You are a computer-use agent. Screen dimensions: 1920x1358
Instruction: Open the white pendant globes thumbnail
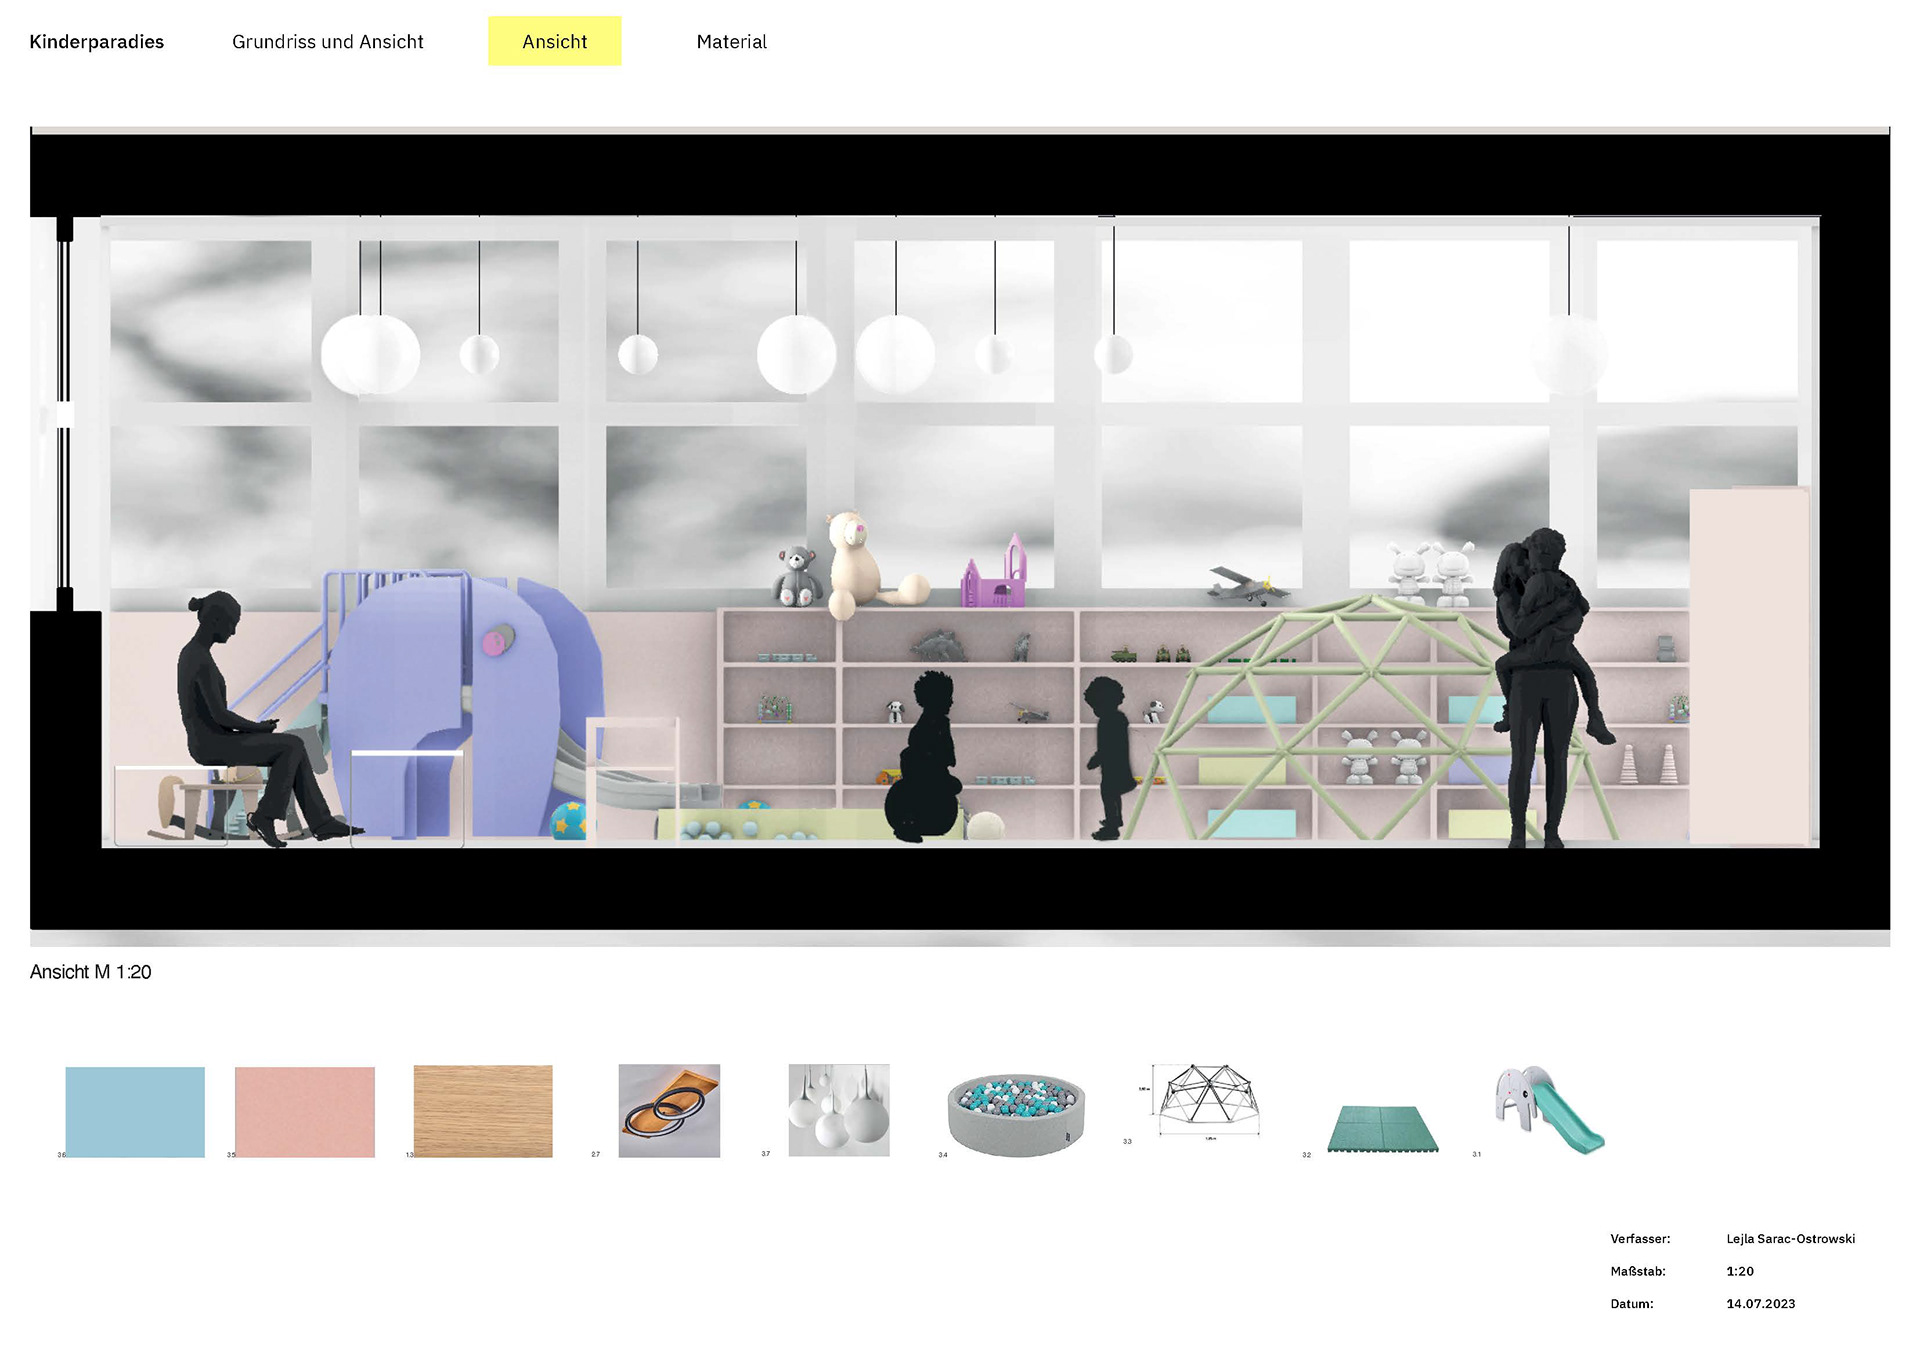839,1110
